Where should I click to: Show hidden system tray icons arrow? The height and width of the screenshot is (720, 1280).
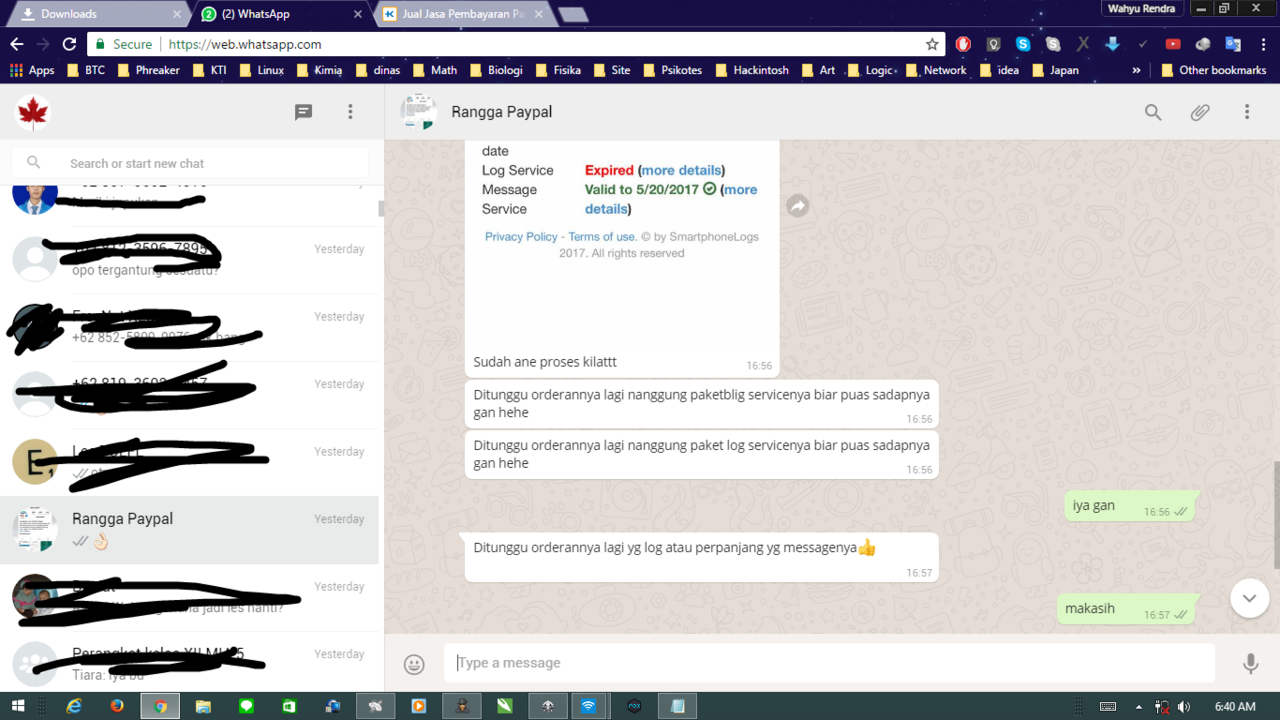tap(1140, 707)
